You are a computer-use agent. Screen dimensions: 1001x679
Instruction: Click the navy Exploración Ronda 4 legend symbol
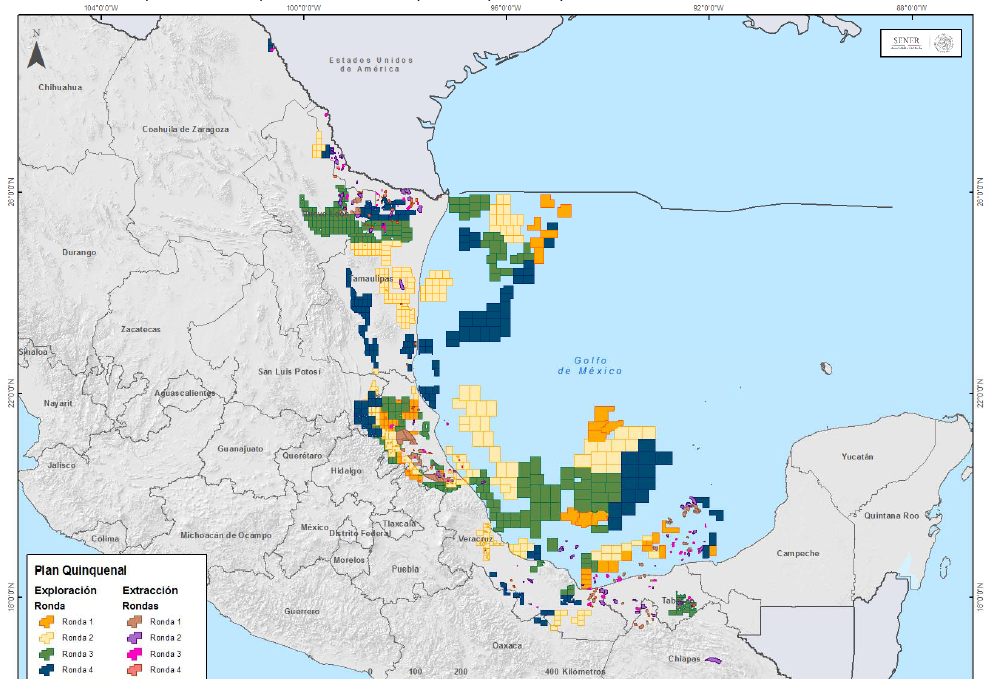point(45,670)
